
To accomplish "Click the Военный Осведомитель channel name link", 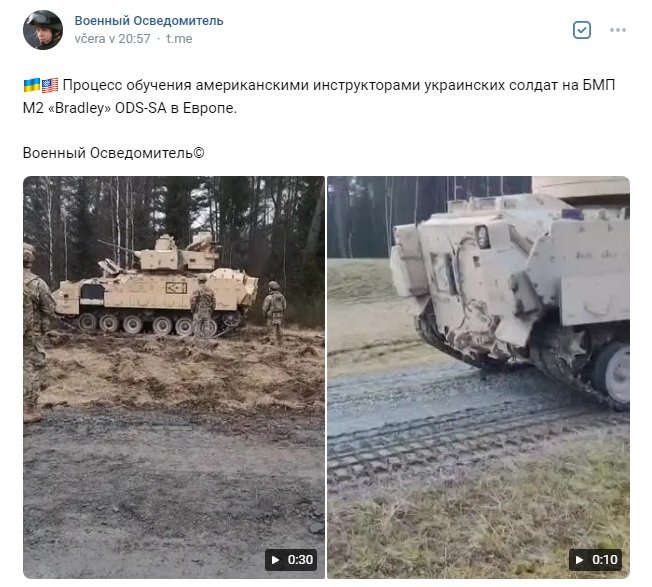I will 149,21.
